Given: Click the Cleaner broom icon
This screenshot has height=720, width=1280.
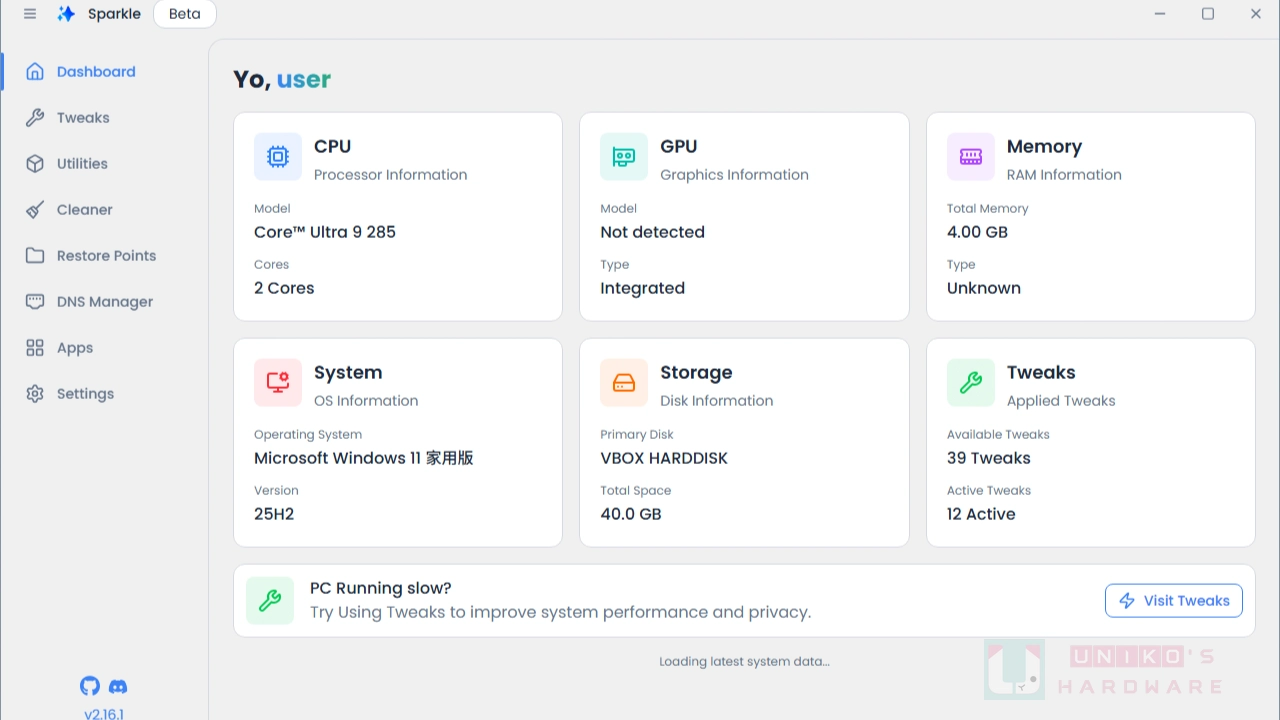Looking at the screenshot, I should (35, 210).
